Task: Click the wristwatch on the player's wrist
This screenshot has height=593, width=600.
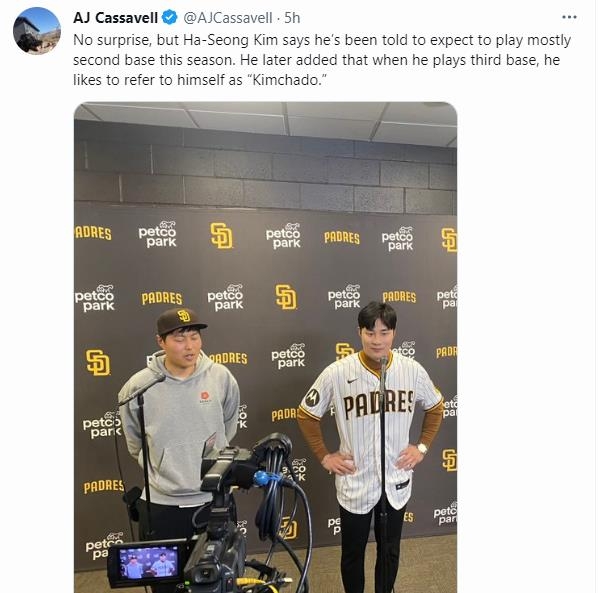Action: [x=422, y=448]
